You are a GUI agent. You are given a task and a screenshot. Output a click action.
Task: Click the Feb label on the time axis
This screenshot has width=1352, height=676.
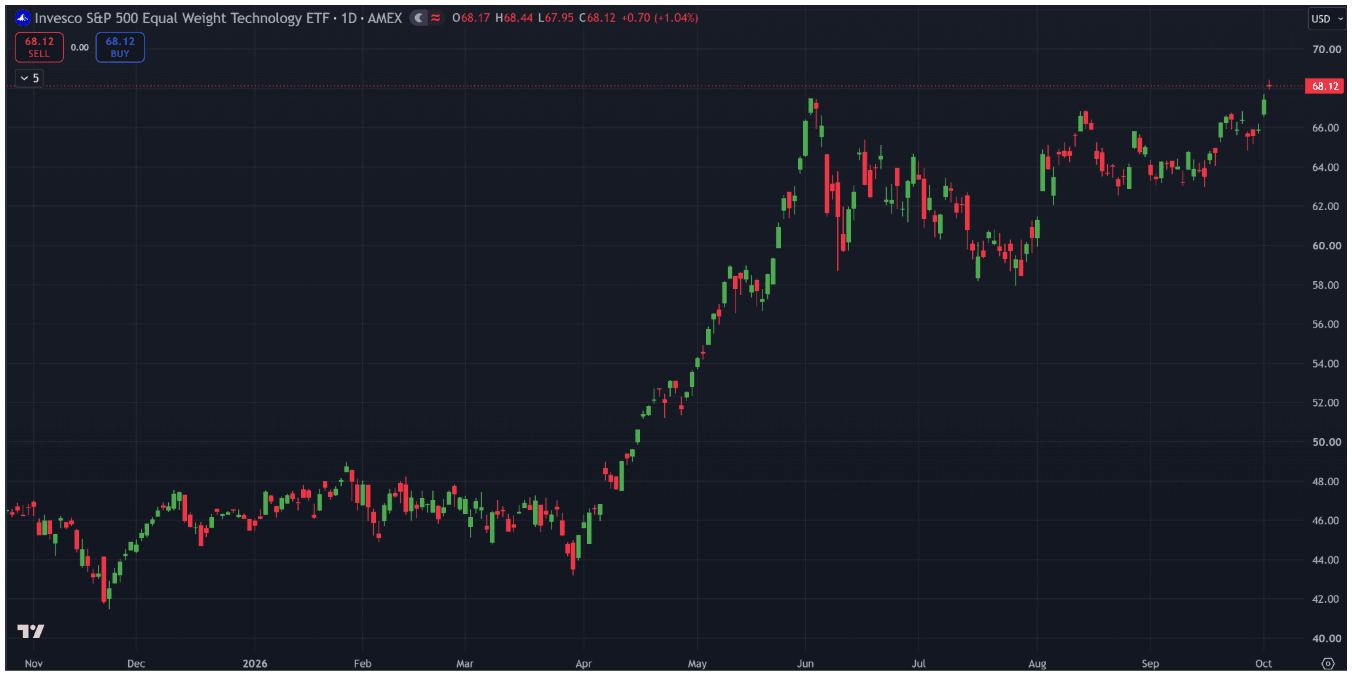pyautogui.click(x=363, y=663)
